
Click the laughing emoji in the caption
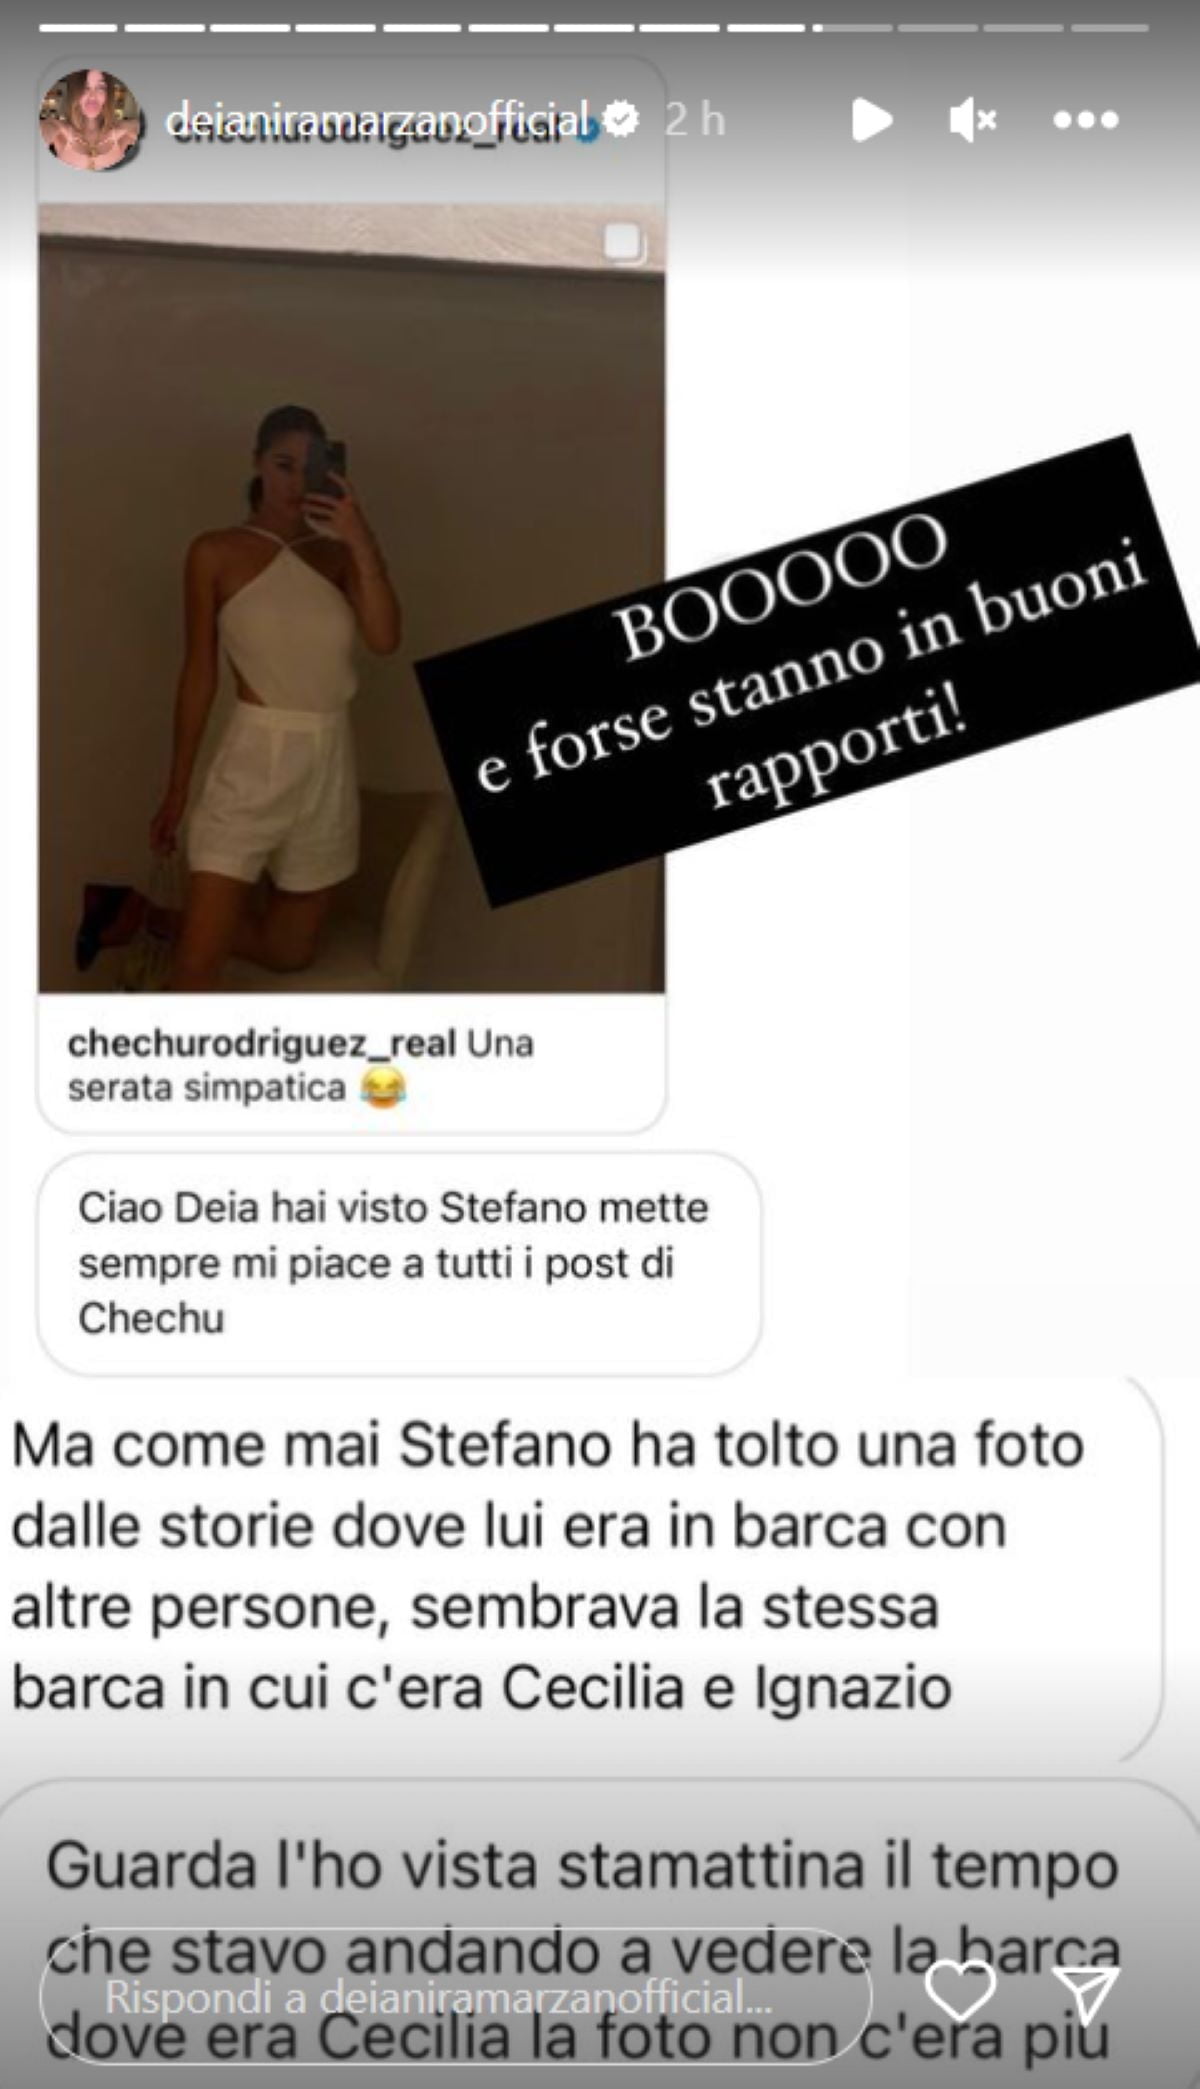click(383, 1087)
